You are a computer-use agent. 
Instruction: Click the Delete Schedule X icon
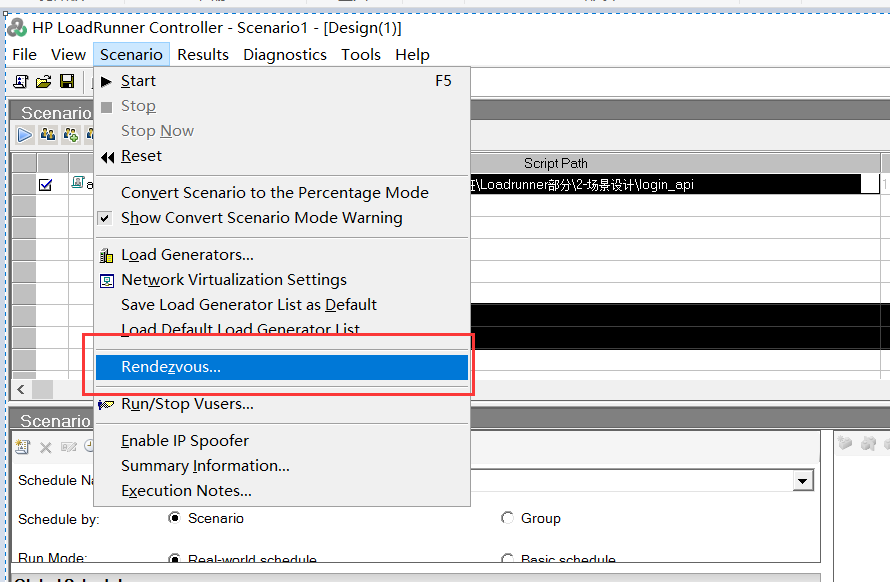pos(46,447)
